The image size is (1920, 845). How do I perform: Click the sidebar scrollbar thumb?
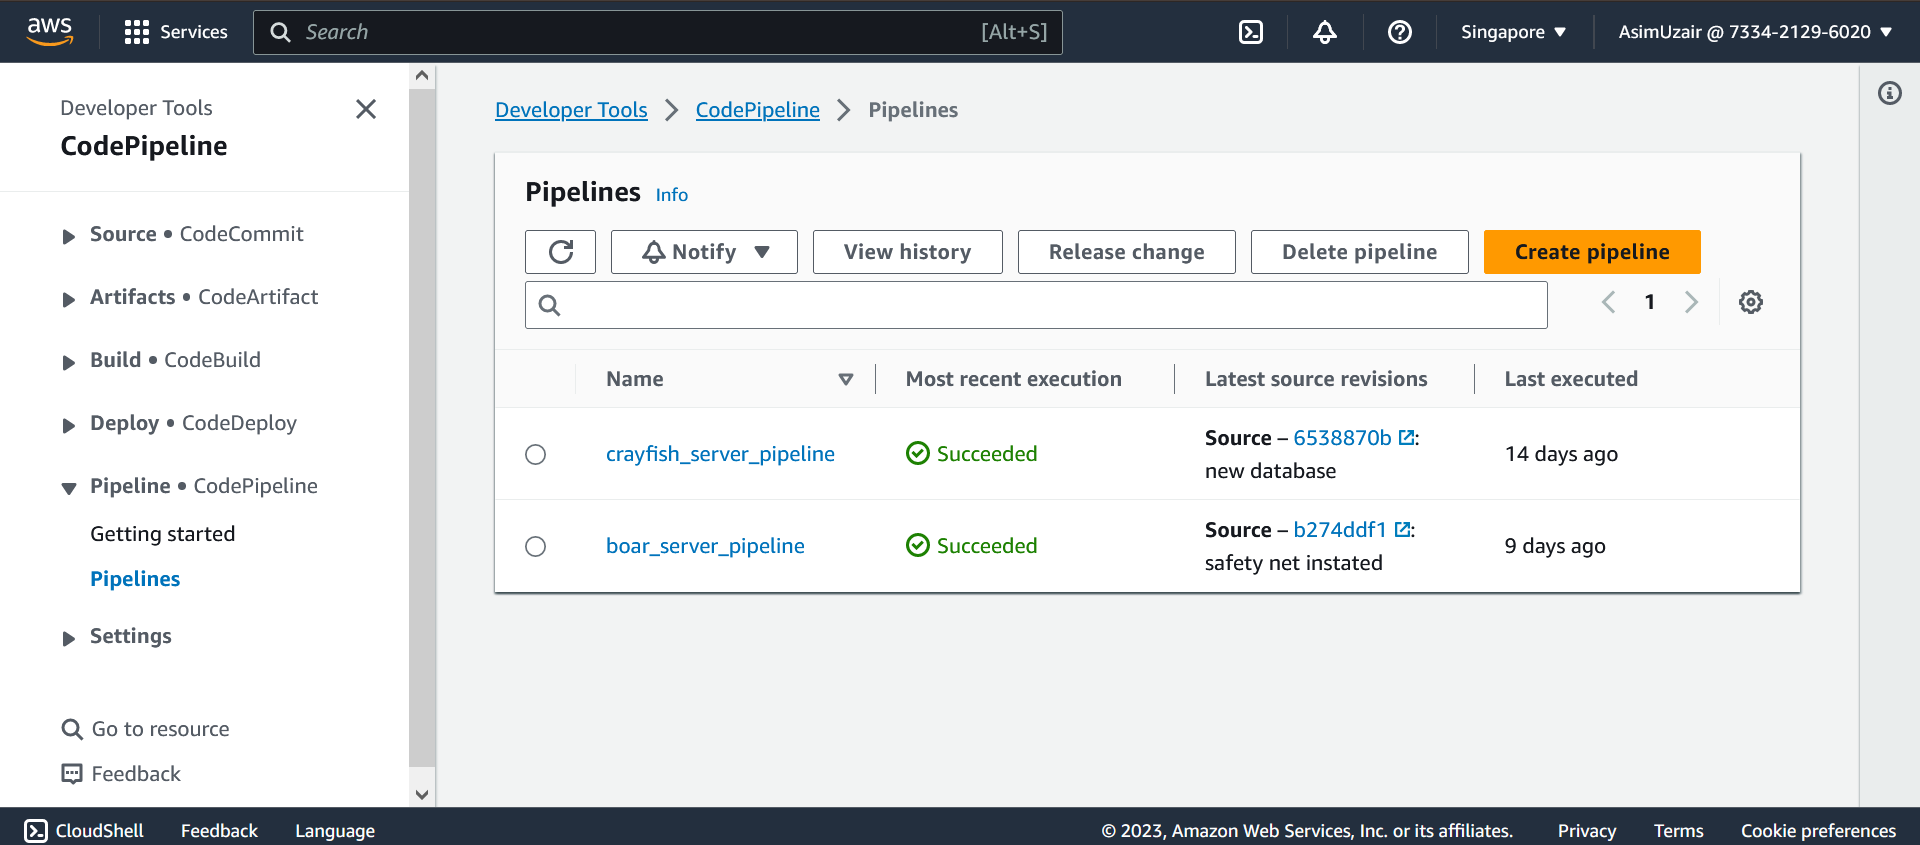pyautogui.click(x=422, y=427)
